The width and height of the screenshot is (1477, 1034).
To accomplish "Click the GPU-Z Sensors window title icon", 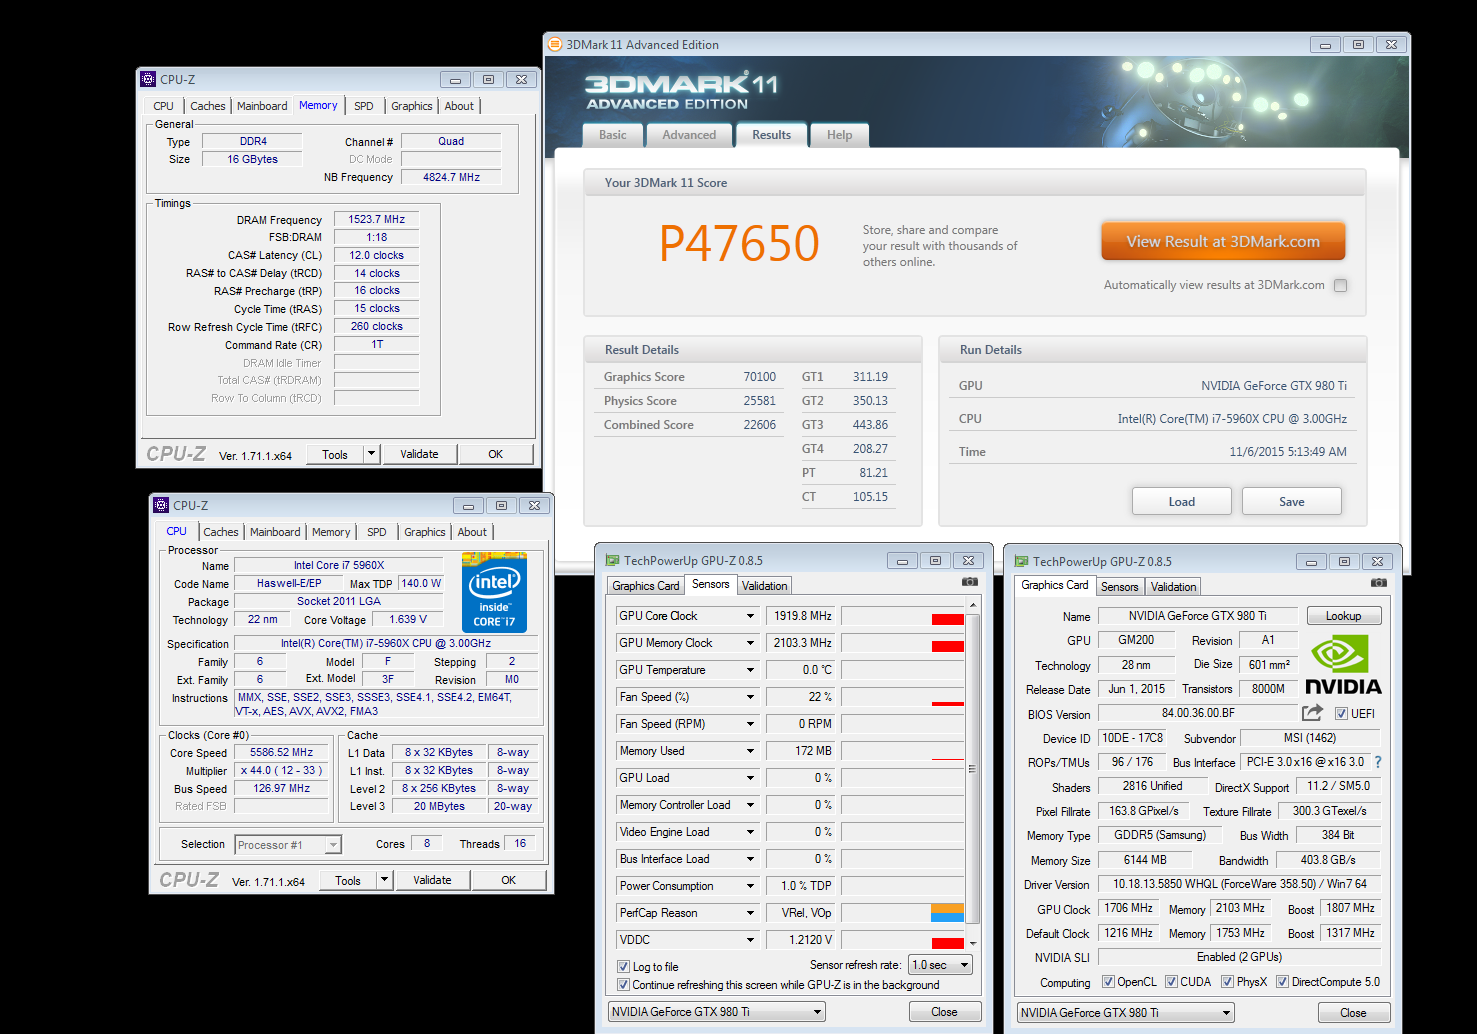I will click(612, 561).
